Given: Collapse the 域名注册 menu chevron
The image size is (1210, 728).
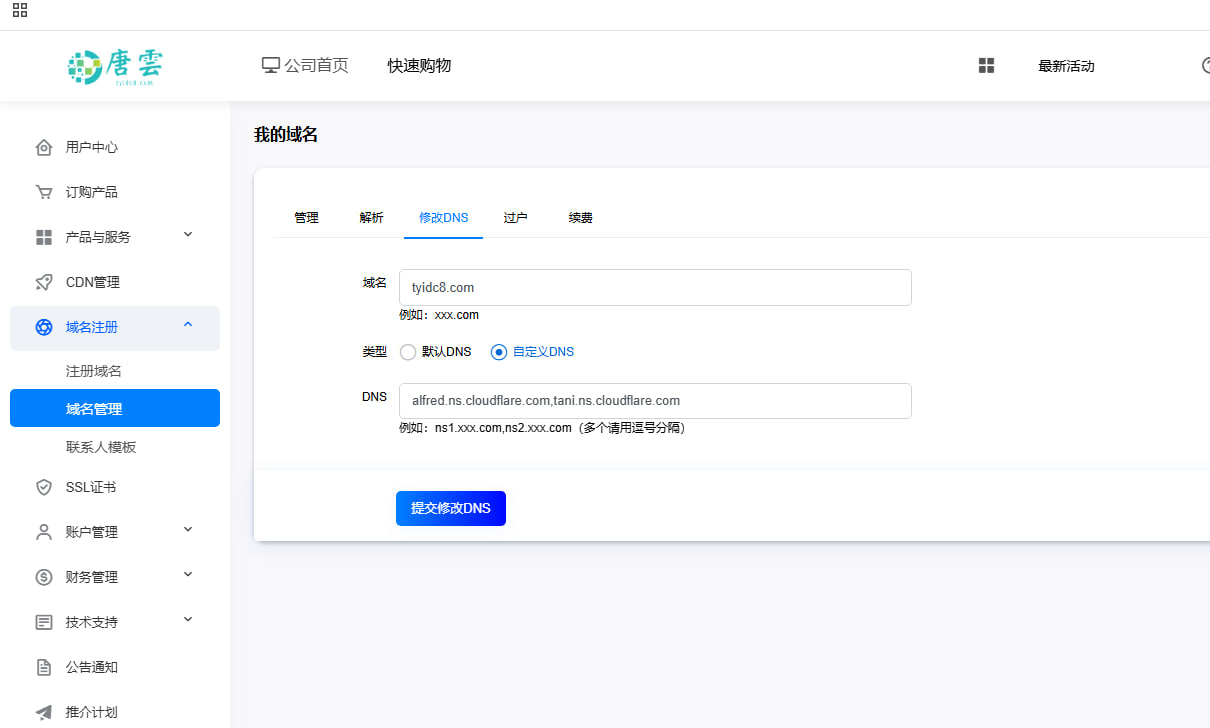Looking at the screenshot, I should (188, 325).
